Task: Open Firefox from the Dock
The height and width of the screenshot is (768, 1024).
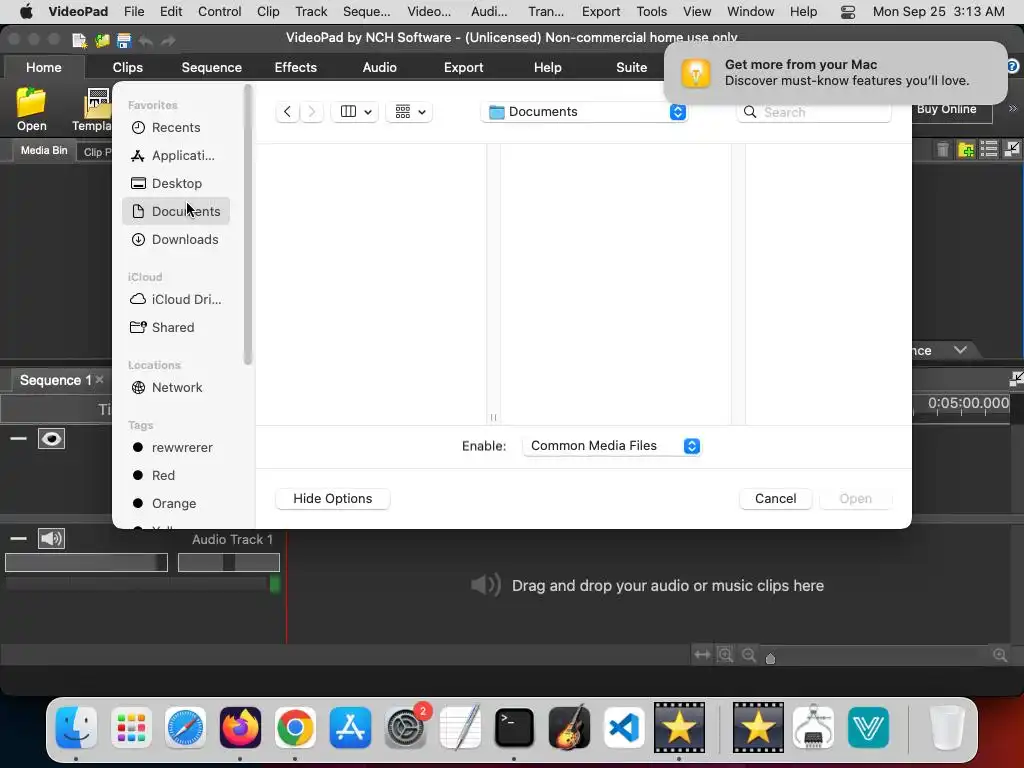Action: (240, 728)
